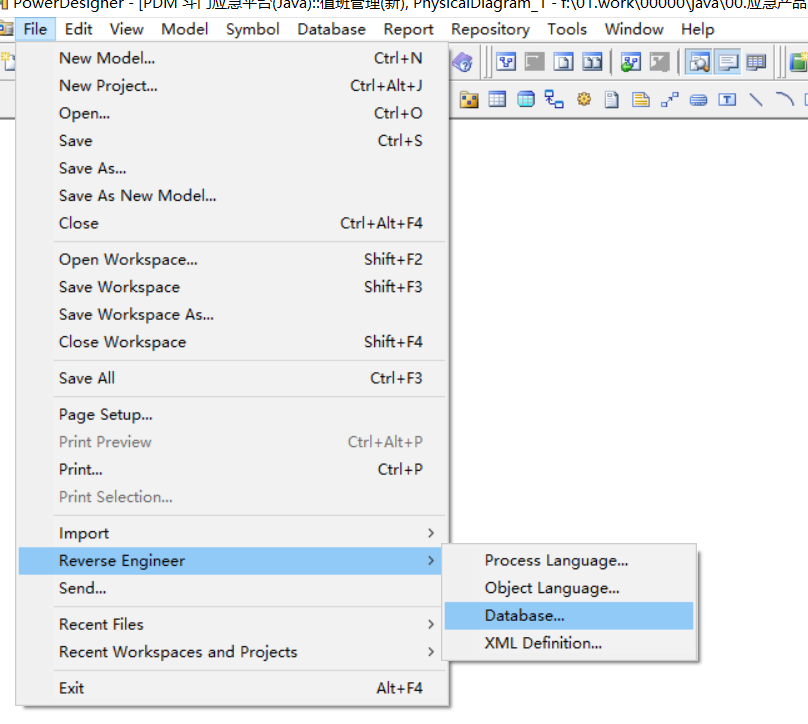Viewport: 808px width, 724px height.
Task: Choose XML Definition... in submenu
Action: coord(569,643)
